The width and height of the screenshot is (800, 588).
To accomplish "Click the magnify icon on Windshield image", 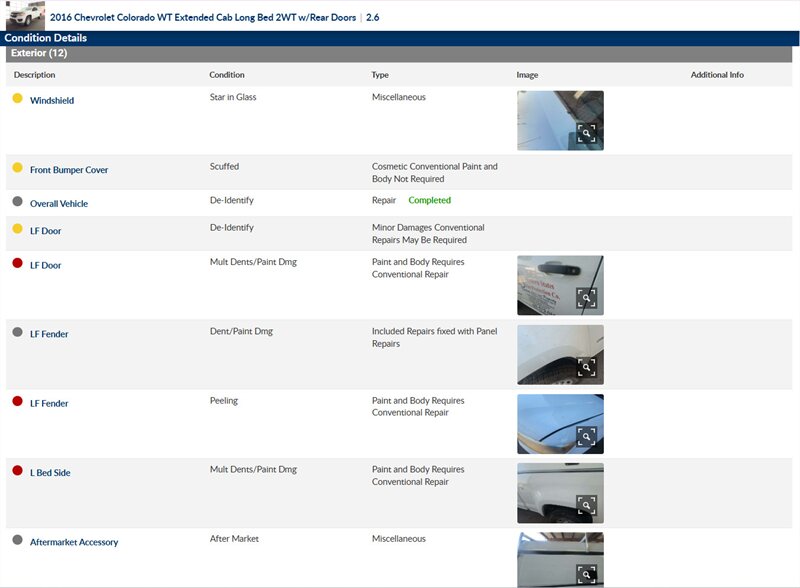I will pyautogui.click(x=587, y=133).
